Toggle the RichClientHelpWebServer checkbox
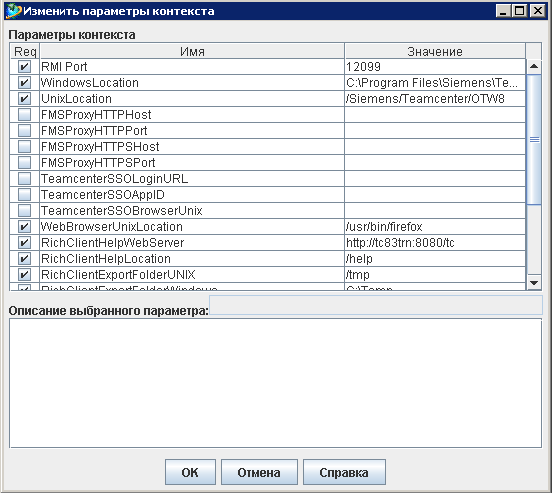The image size is (552, 493). (24, 242)
